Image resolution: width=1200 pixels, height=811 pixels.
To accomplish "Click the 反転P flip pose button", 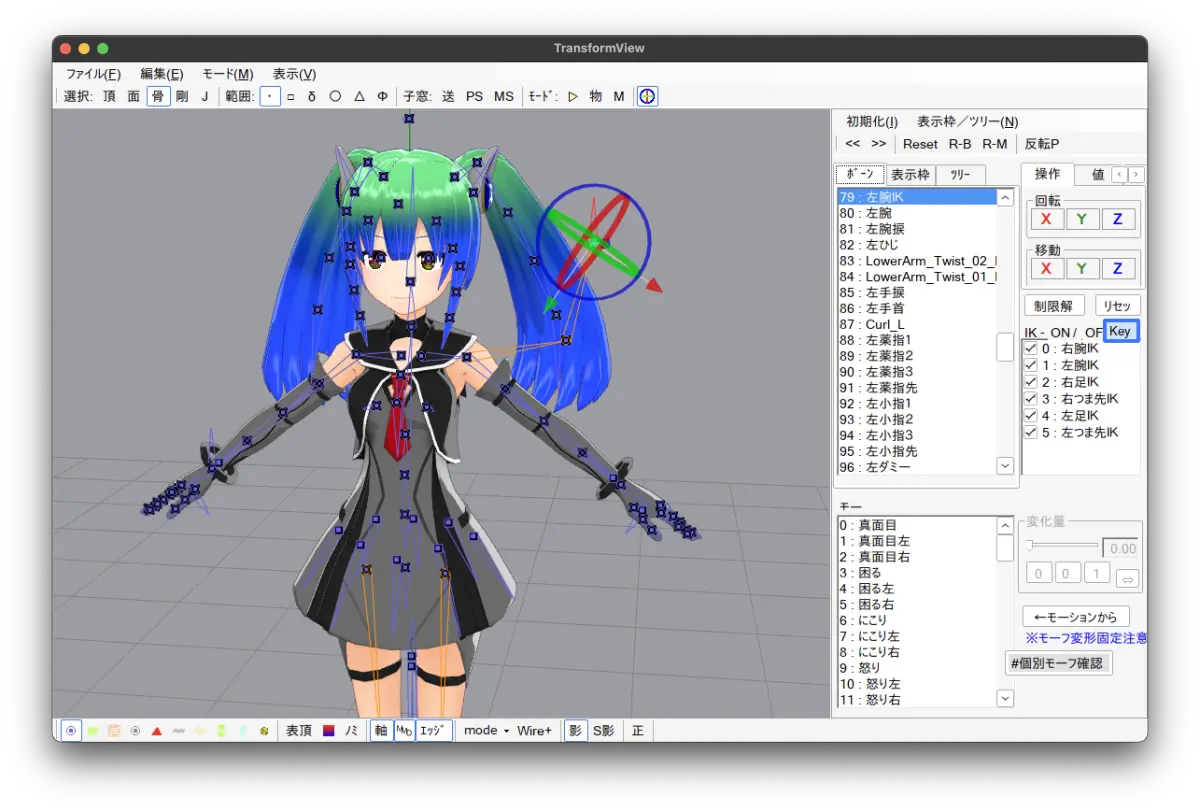I will (x=1041, y=144).
